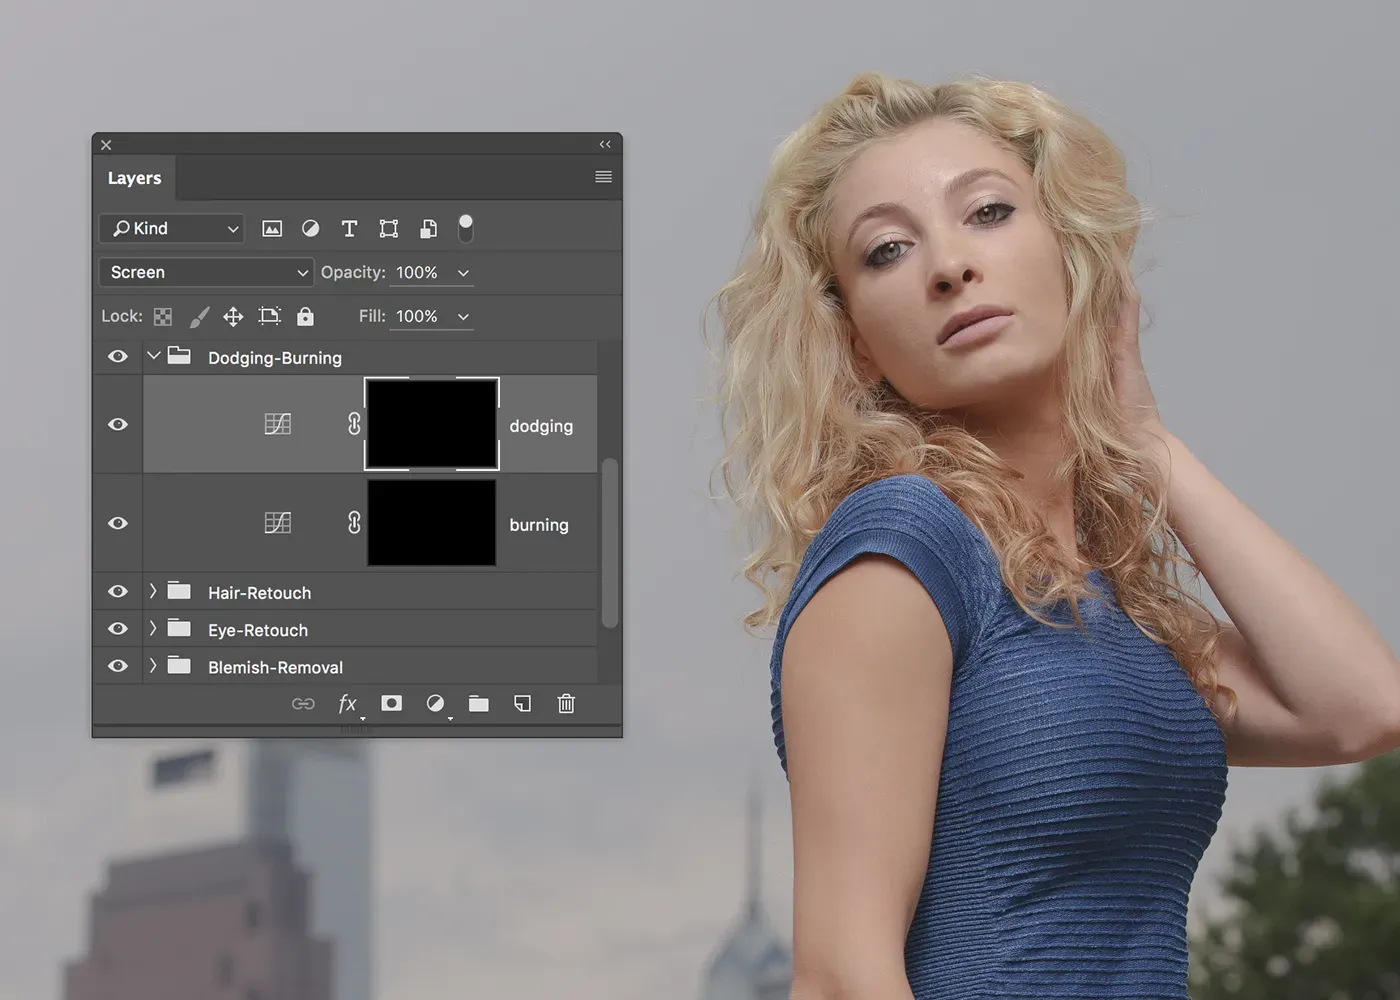Click the Delete layer trash icon
This screenshot has height=1000, width=1400.
tap(566, 704)
